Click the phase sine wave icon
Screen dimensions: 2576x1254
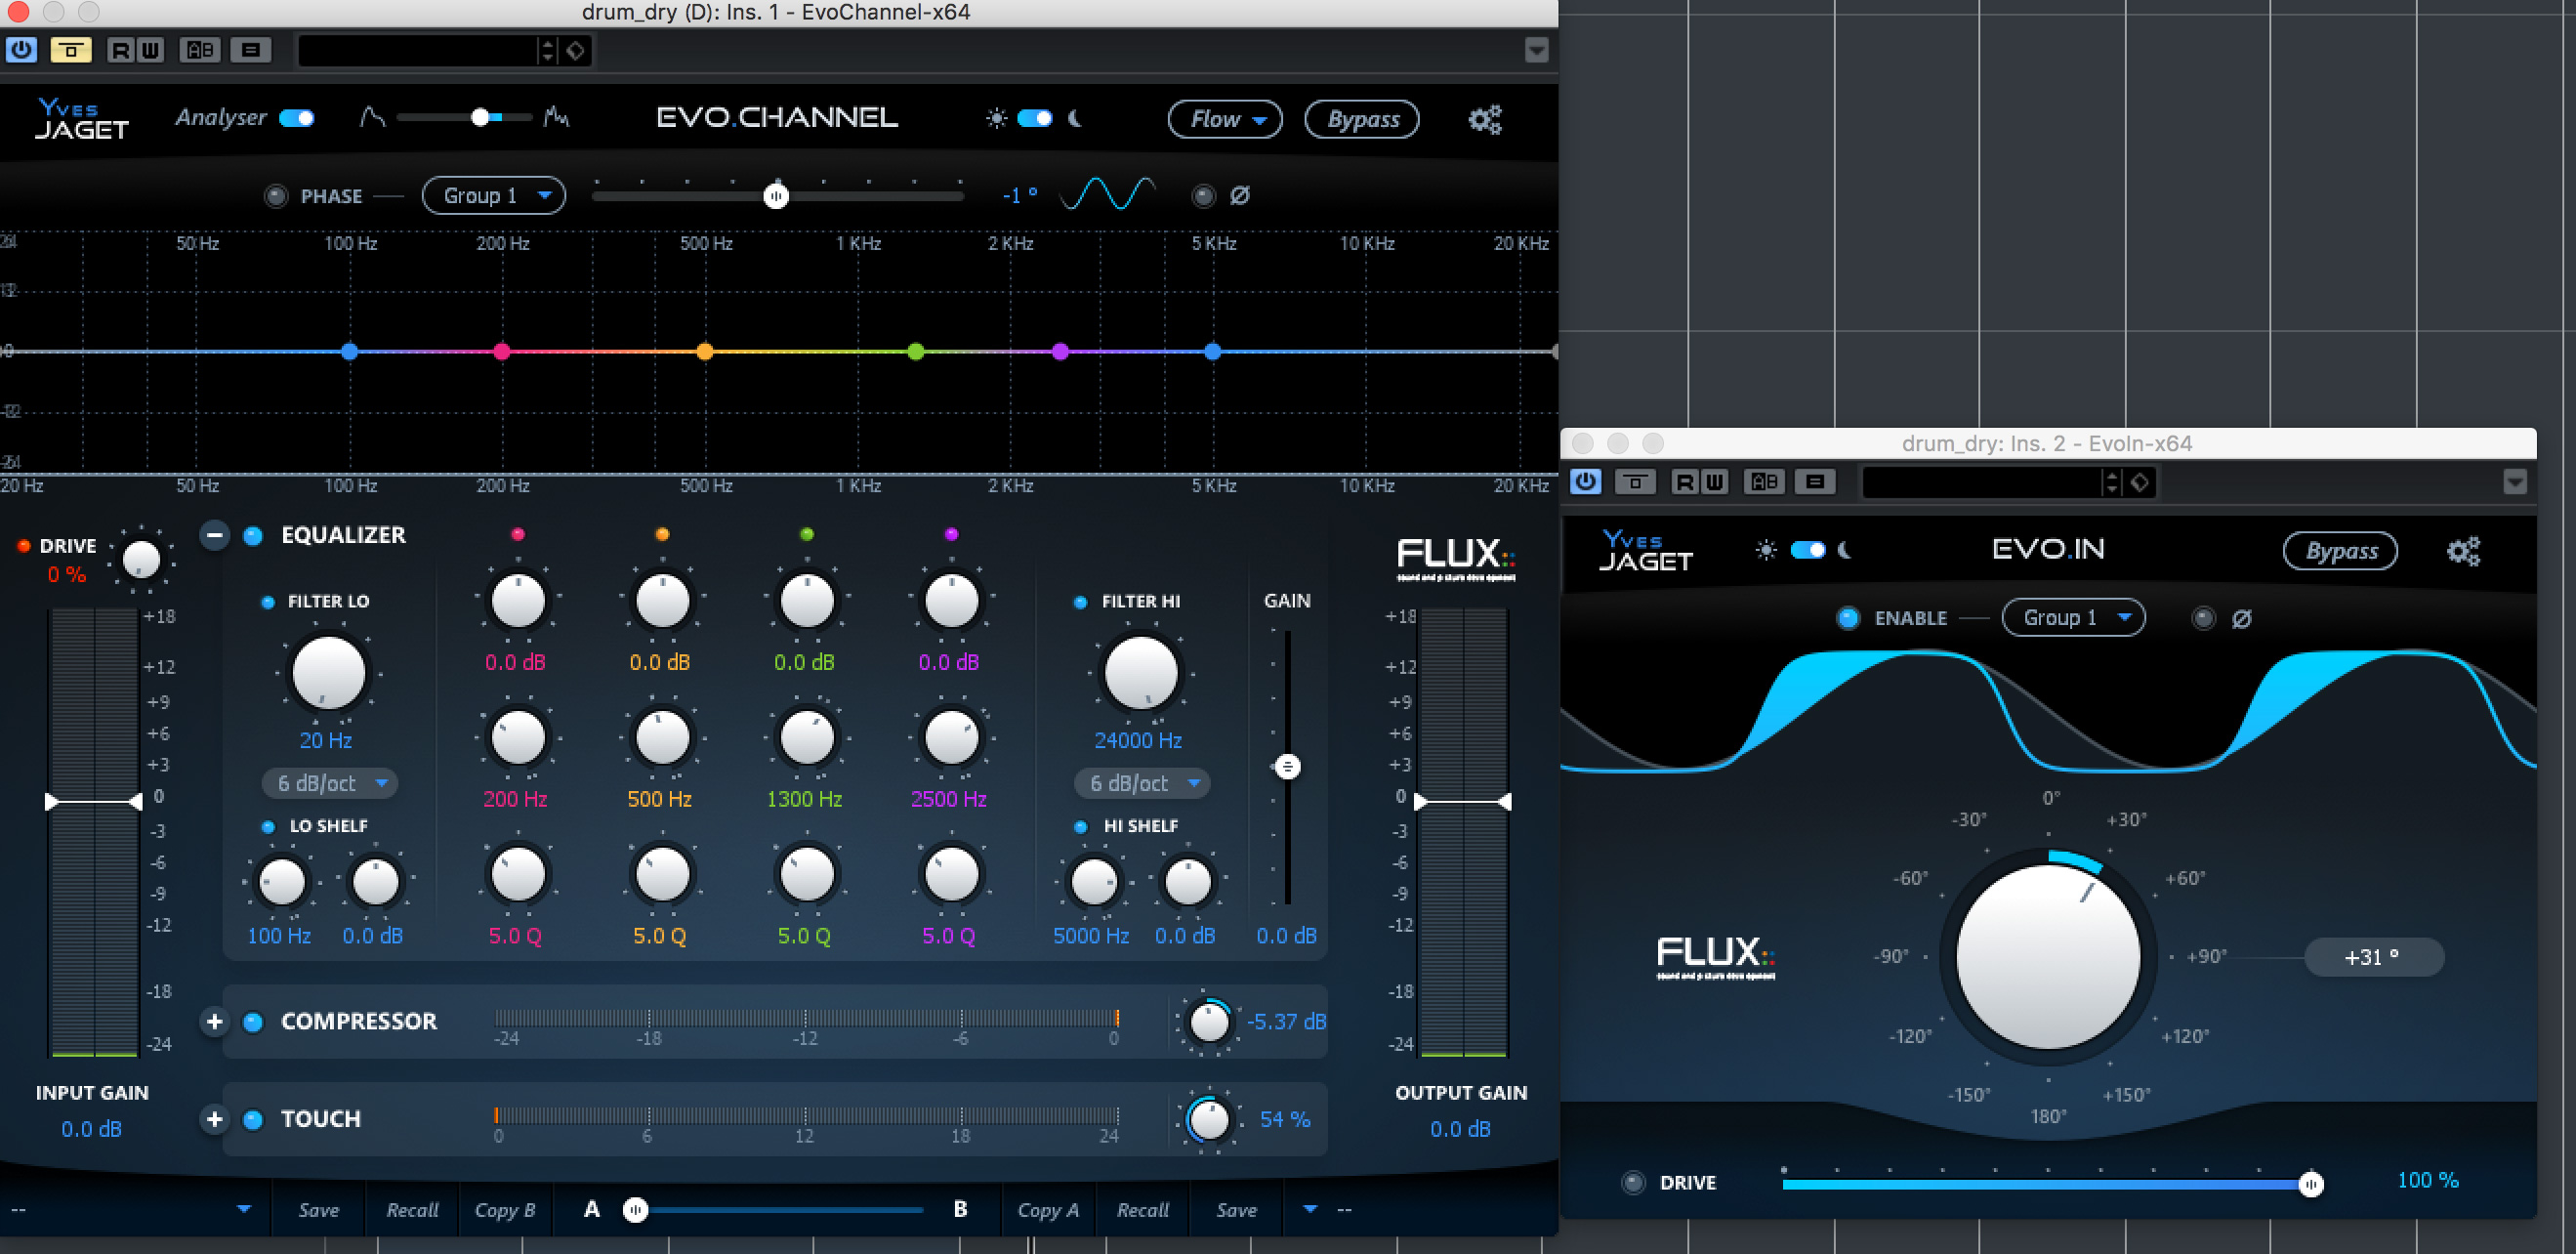1107,194
